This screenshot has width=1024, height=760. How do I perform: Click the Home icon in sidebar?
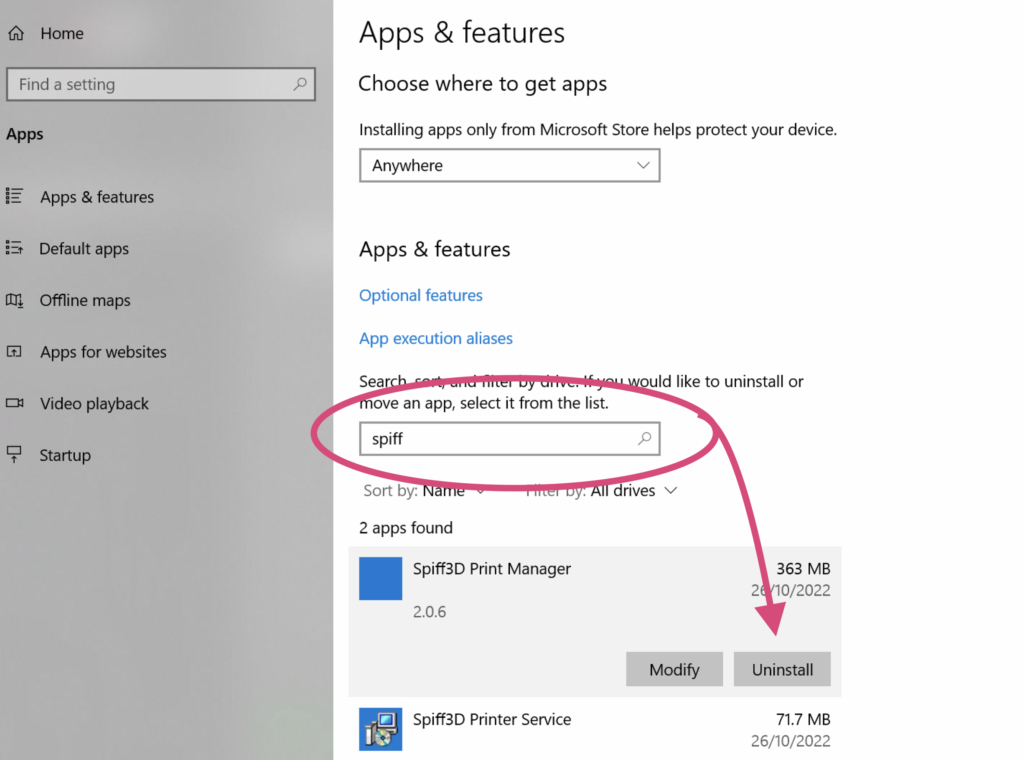(16, 33)
